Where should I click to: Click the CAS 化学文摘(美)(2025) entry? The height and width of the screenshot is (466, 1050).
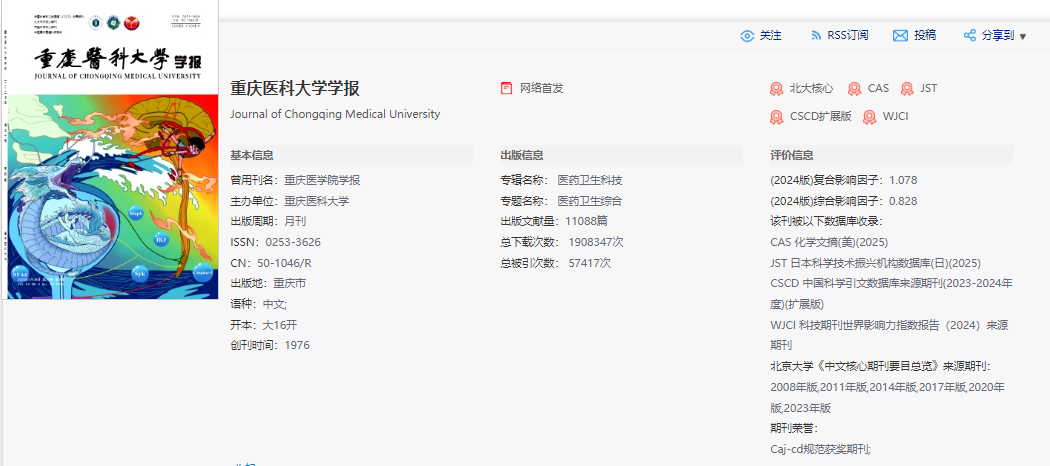(x=829, y=242)
